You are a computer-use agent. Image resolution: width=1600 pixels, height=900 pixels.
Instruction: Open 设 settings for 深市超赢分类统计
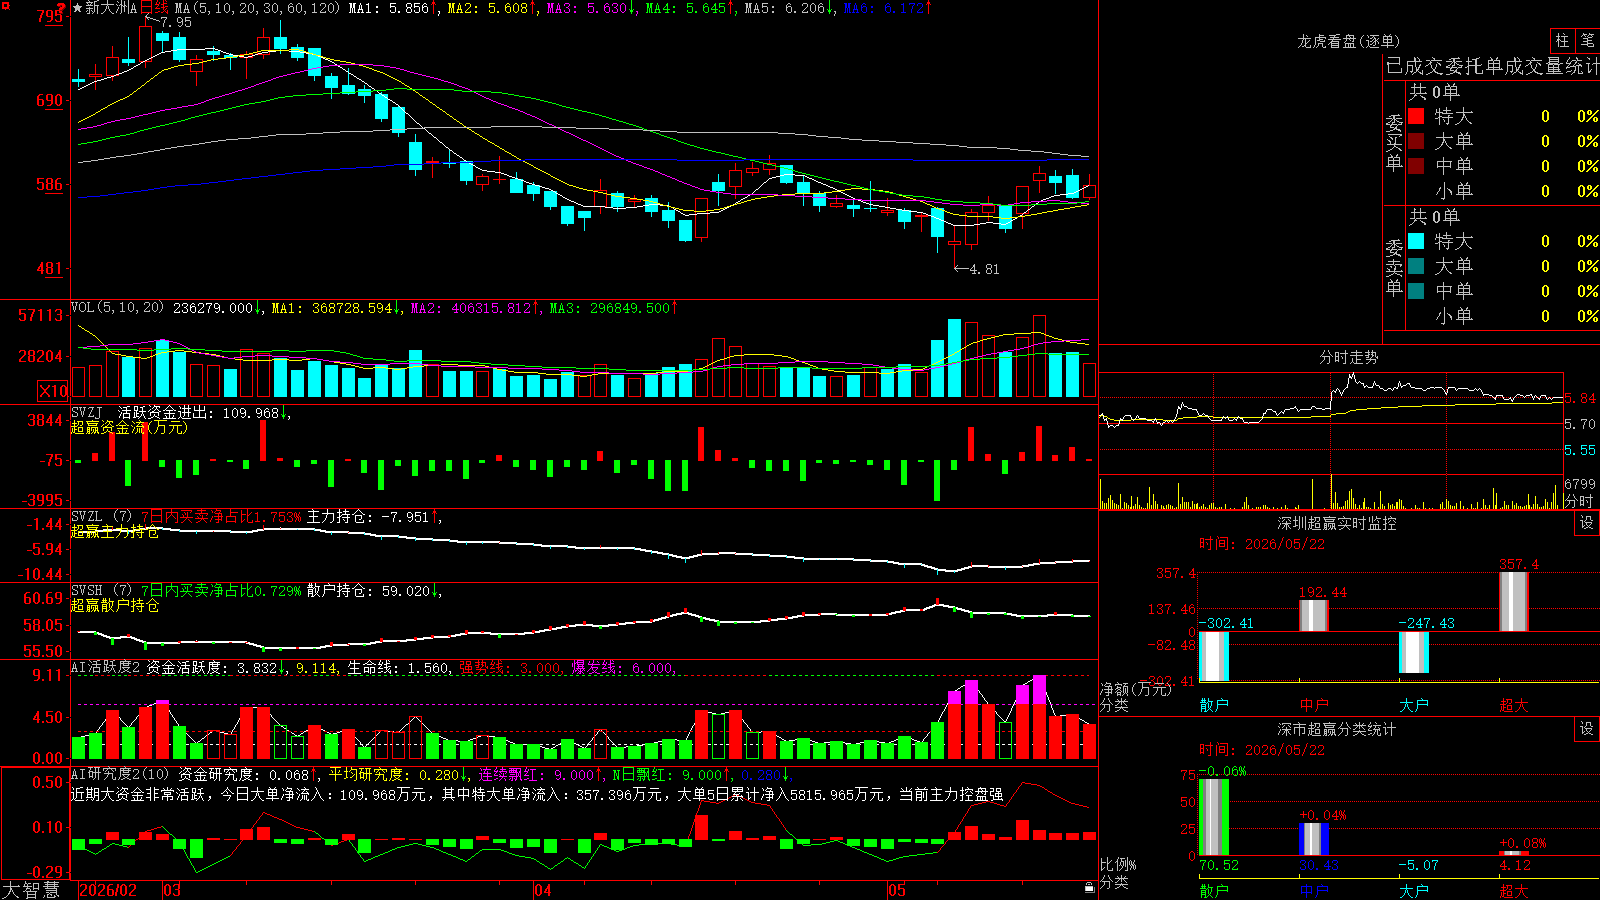coord(1587,729)
